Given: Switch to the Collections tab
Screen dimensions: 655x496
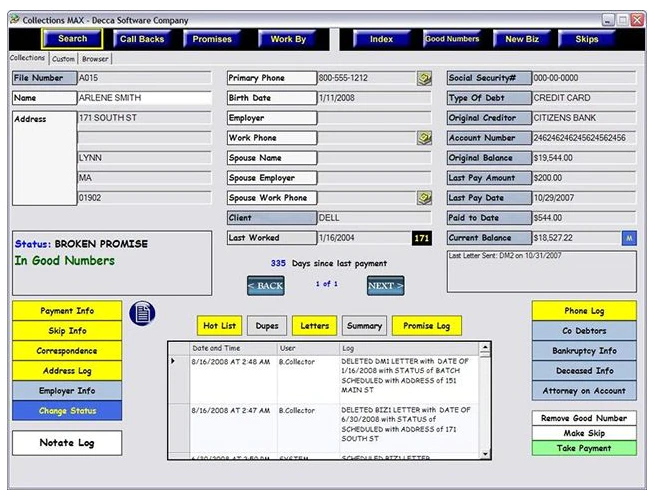Looking at the screenshot, I should point(27,58).
